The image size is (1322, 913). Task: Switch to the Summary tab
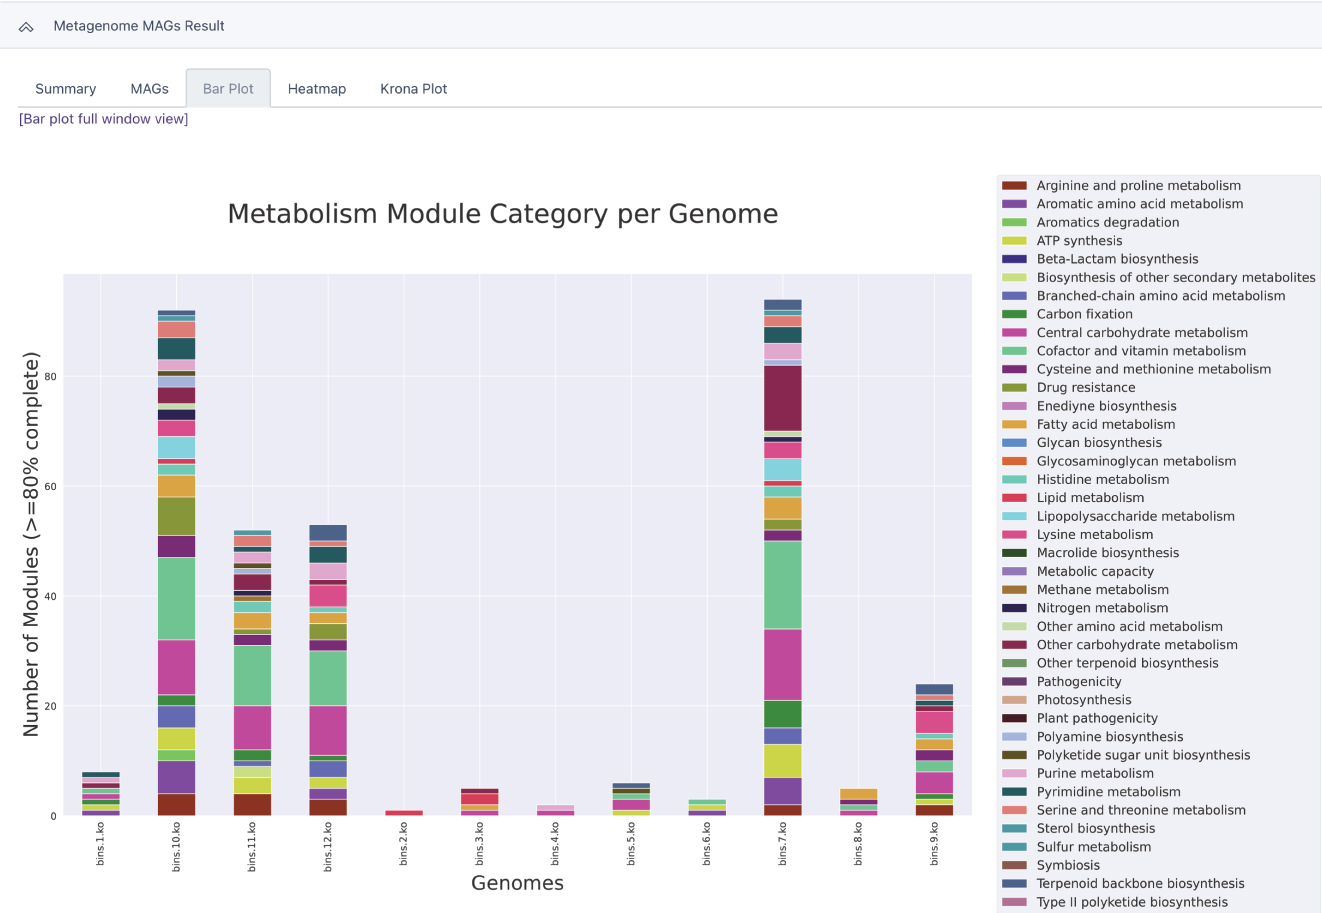click(65, 89)
